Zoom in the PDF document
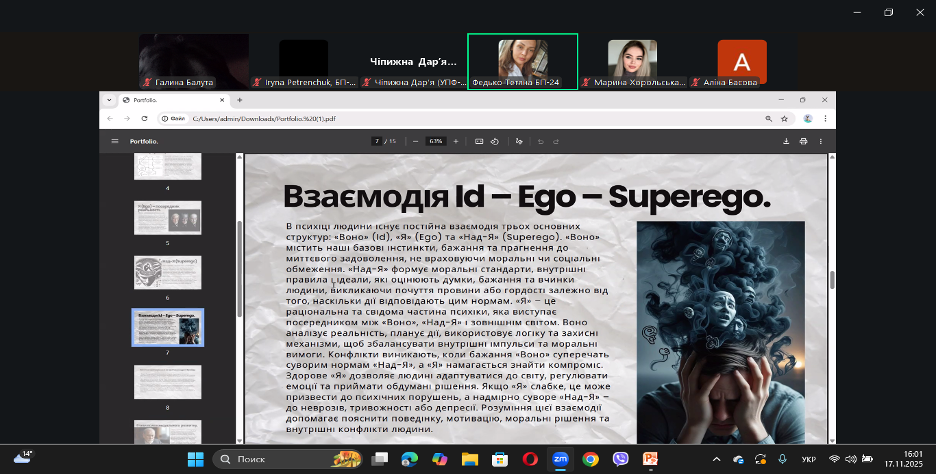Image resolution: width=936 pixels, height=474 pixels. [x=456, y=141]
